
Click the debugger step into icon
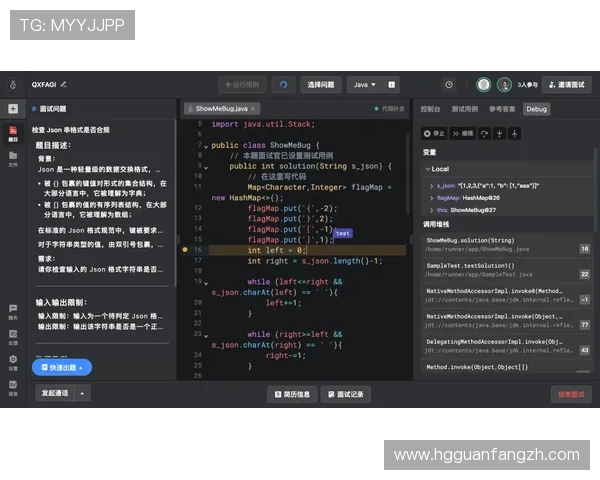tap(499, 134)
